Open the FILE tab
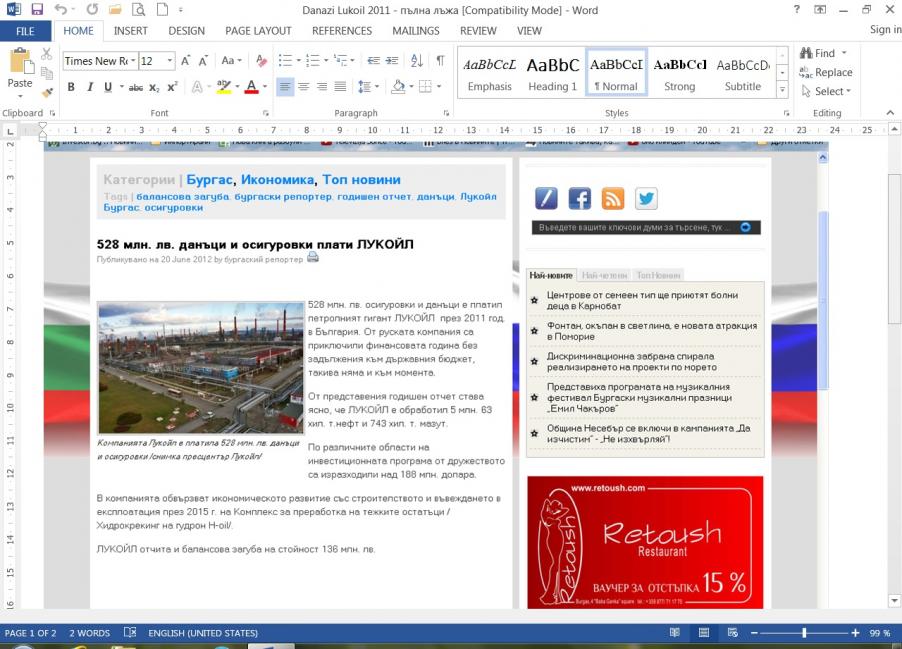Image resolution: width=902 pixels, height=649 pixels. point(25,31)
